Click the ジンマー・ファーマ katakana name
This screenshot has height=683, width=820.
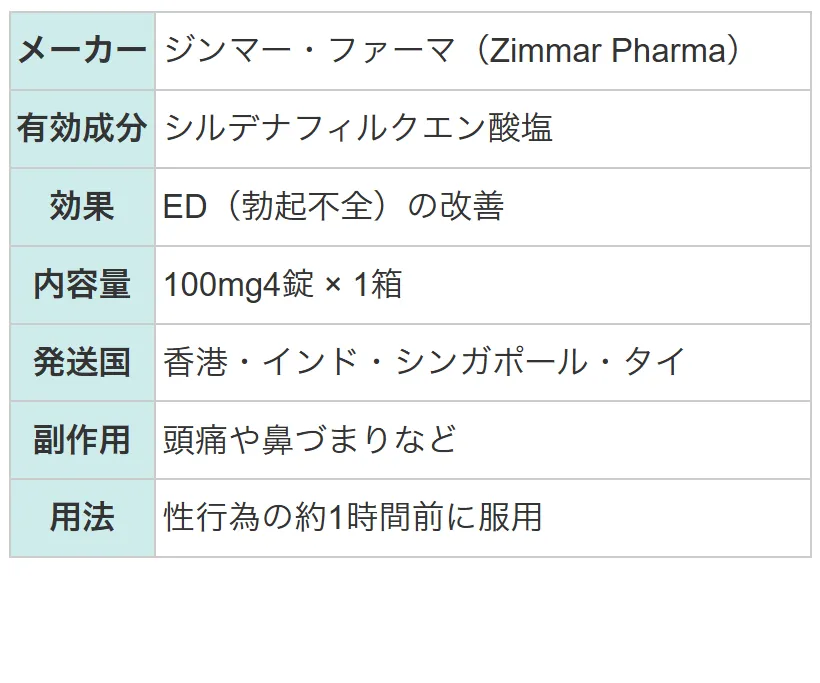tap(309, 51)
